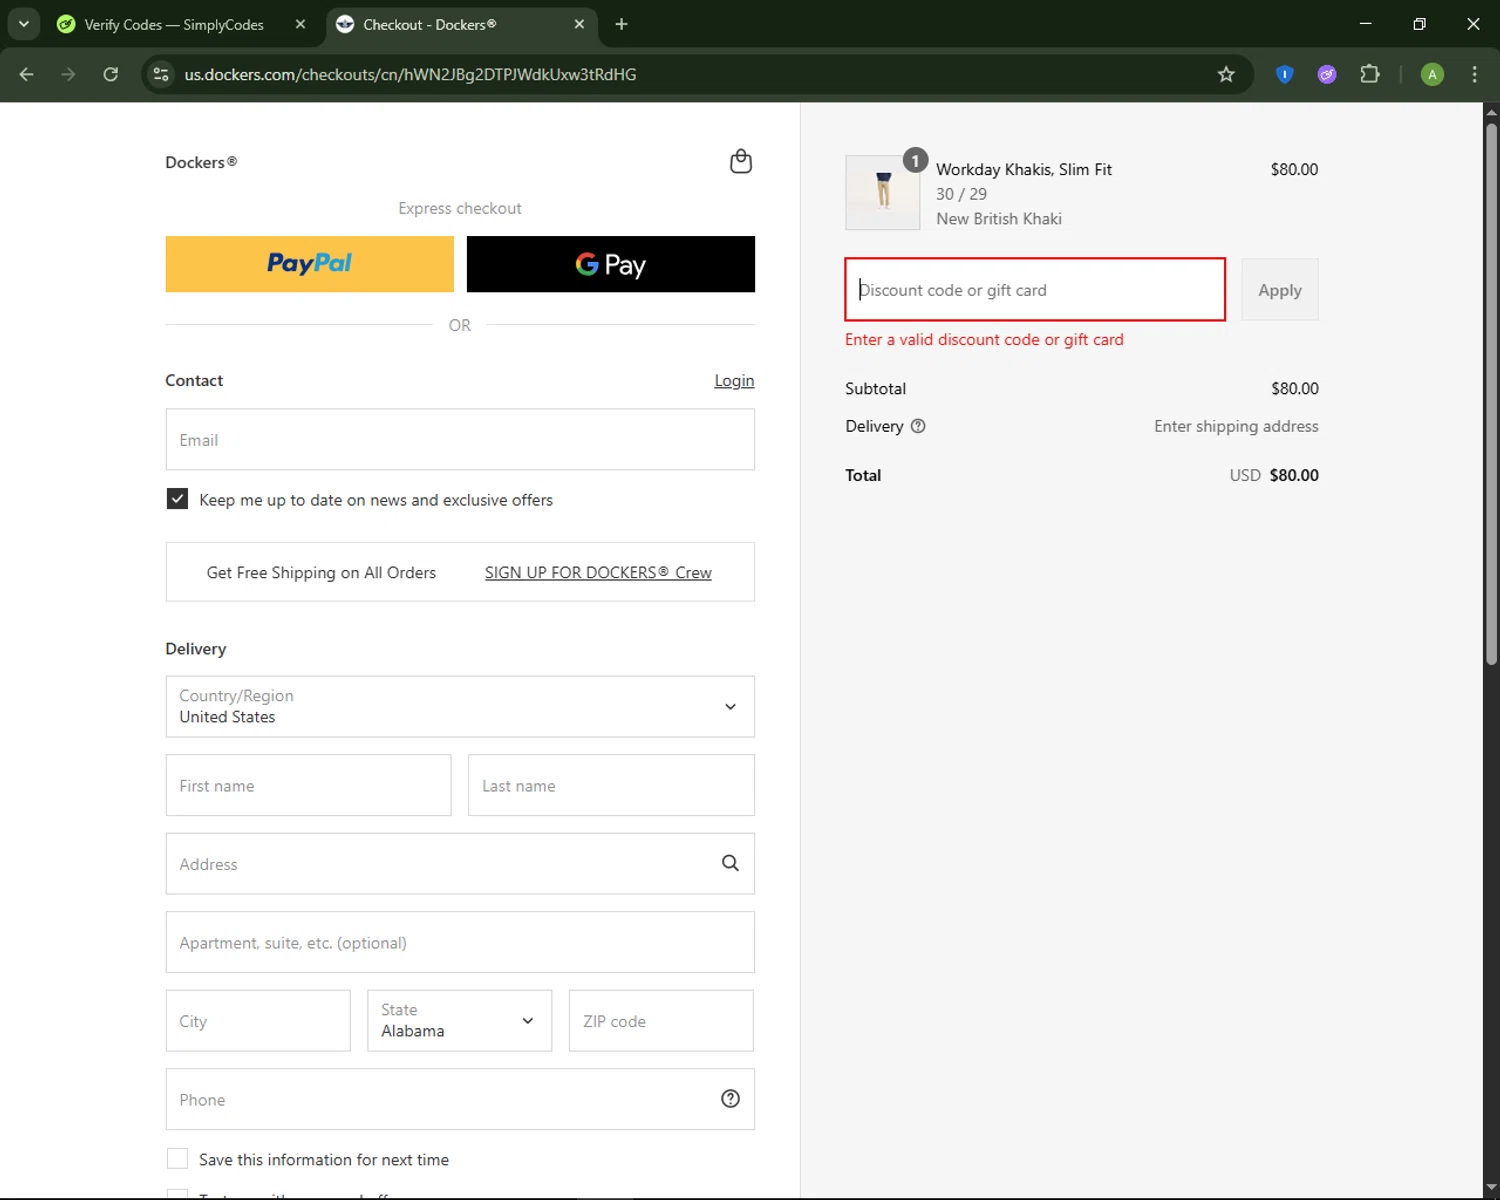Click the 'Express checkout' label
The width and height of the screenshot is (1500, 1200).
[460, 208]
